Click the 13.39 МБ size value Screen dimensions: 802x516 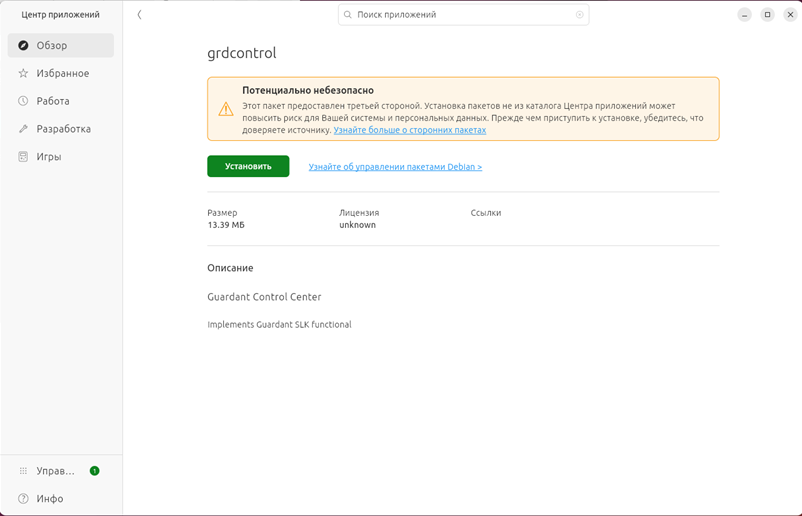pos(226,225)
